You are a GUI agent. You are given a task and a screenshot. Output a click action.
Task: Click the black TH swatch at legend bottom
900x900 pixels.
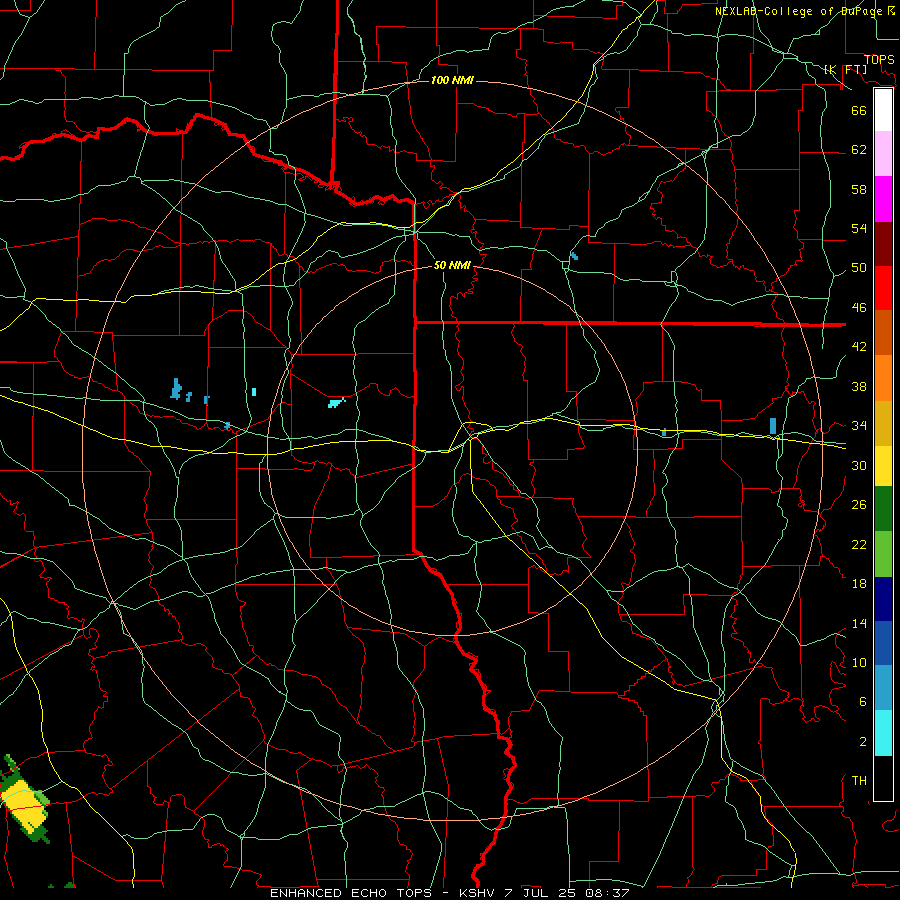click(883, 778)
